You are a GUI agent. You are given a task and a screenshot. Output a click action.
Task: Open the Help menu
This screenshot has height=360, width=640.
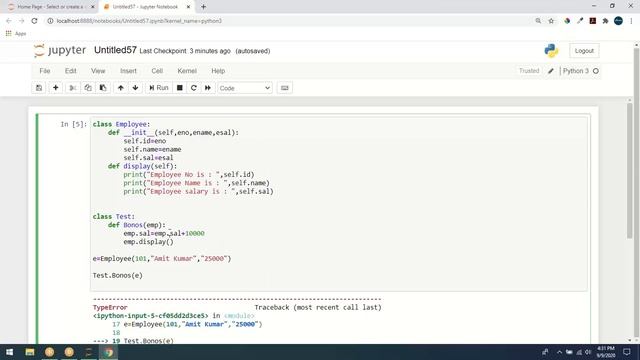218,71
